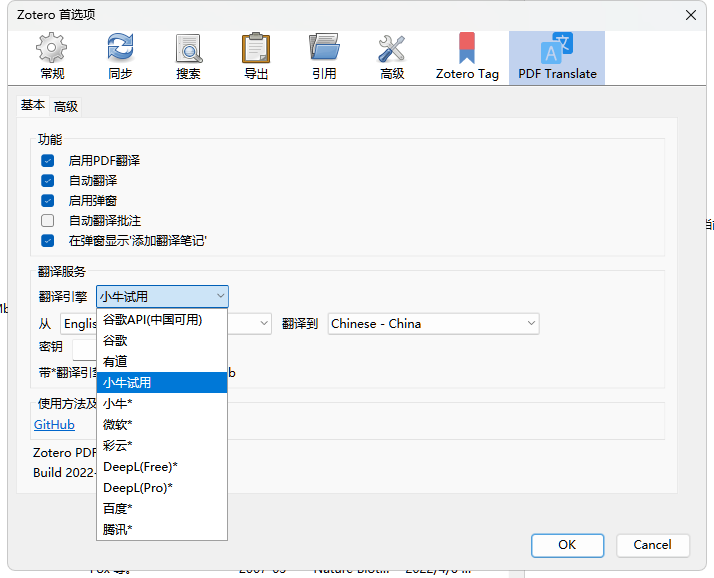Viewport: 714px width, 578px height.
Task: Click the Cancel button
Action: [x=653, y=545]
